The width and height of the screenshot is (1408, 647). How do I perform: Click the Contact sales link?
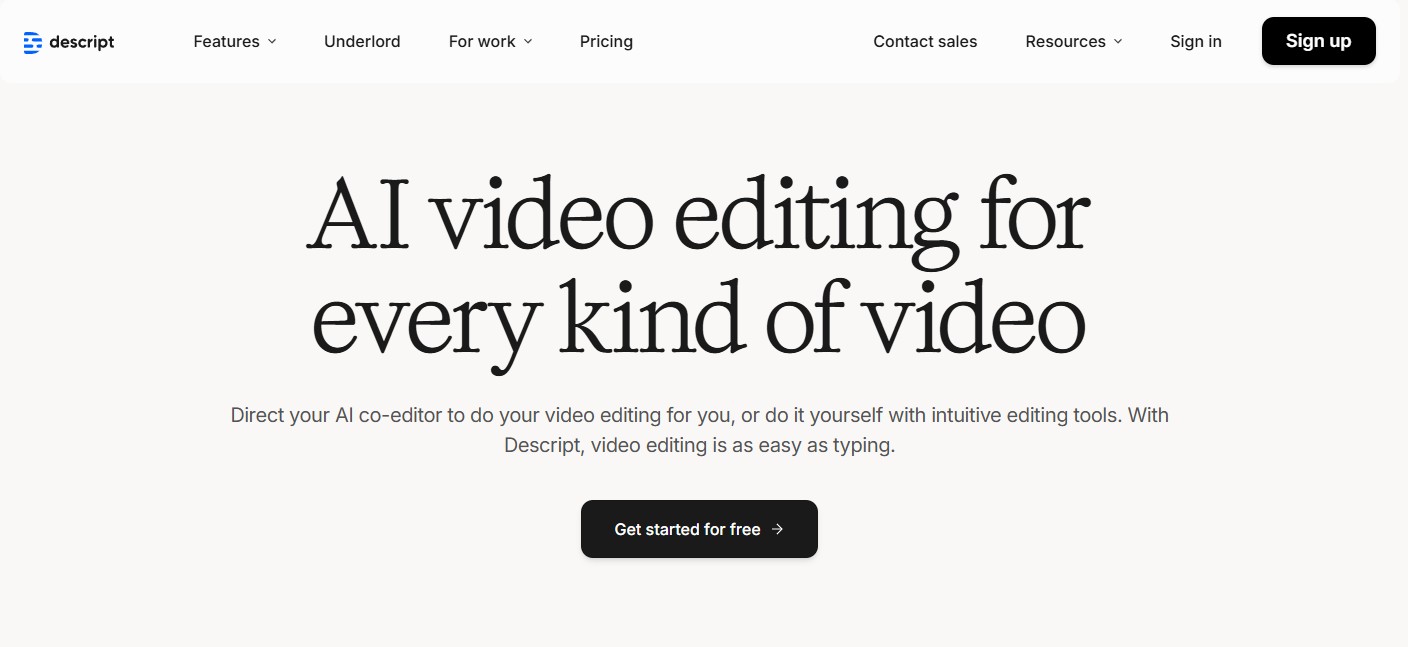pos(925,42)
